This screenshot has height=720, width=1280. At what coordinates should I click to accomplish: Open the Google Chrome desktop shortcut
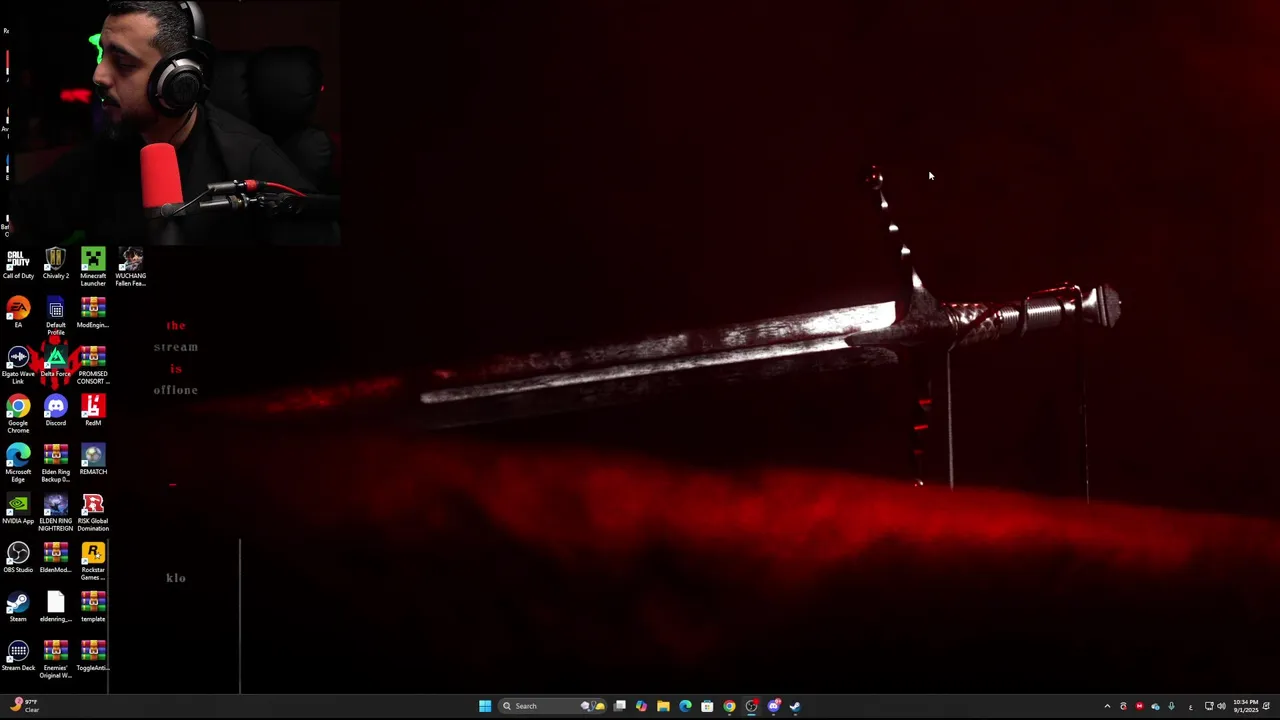[x=18, y=414]
